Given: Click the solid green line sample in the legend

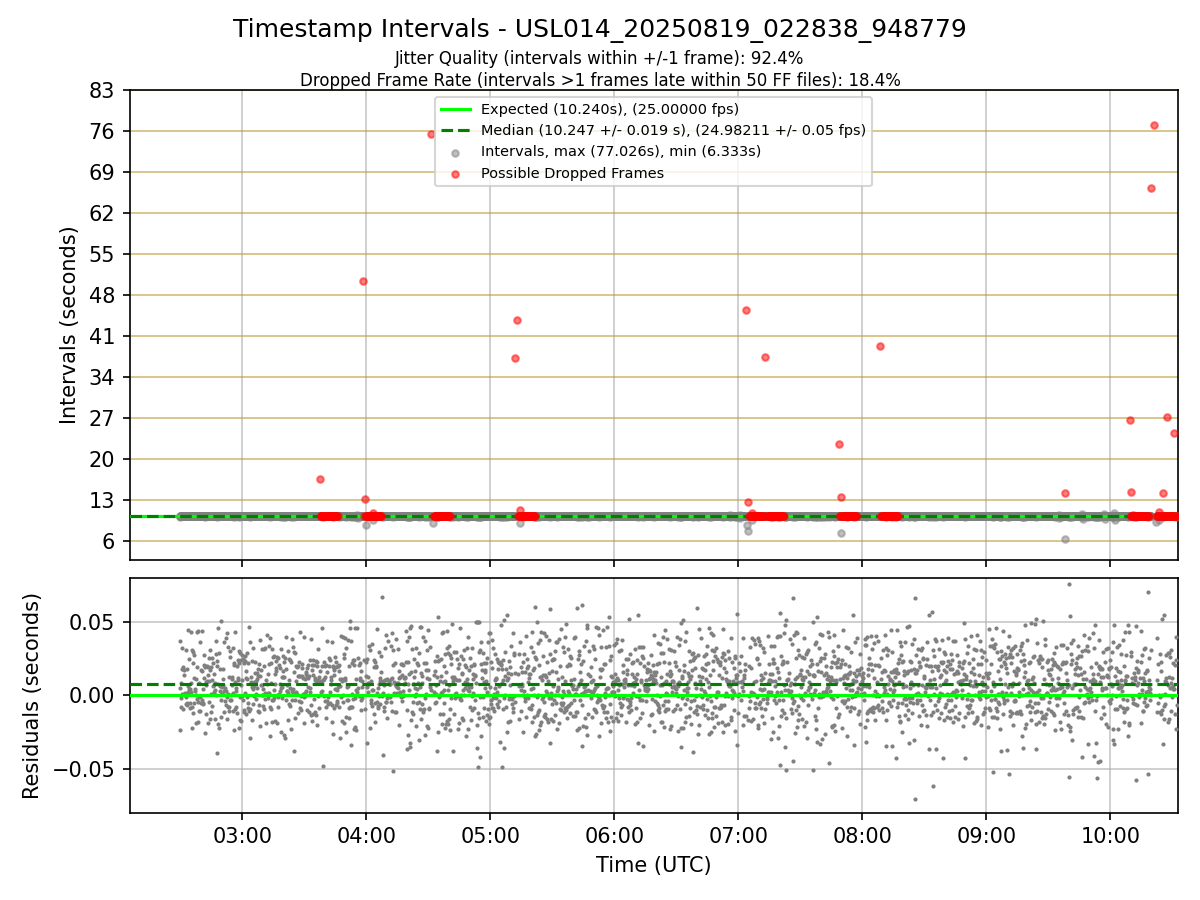Looking at the screenshot, I should (x=455, y=109).
